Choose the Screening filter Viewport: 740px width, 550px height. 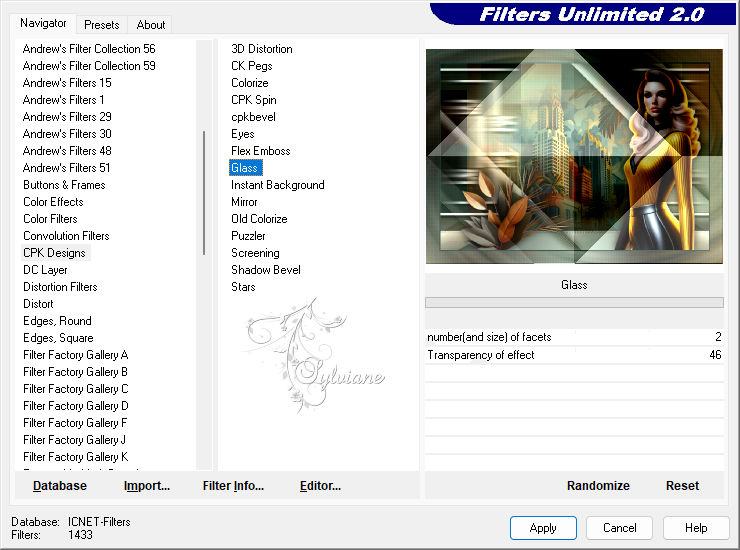coord(255,253)
